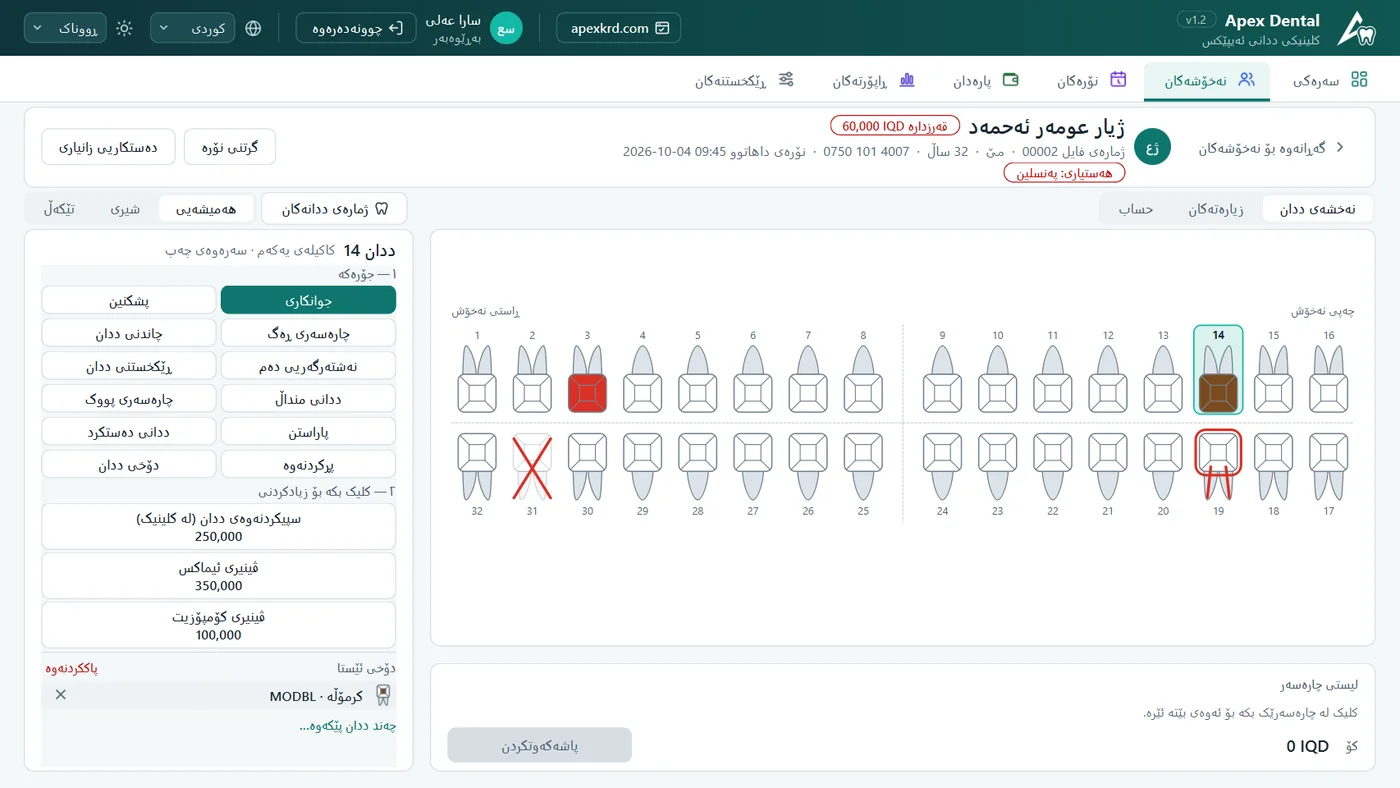The image size is (1400, 788).
Task: Click دەستکاریی زانیاری button
Action: [108, 147]
